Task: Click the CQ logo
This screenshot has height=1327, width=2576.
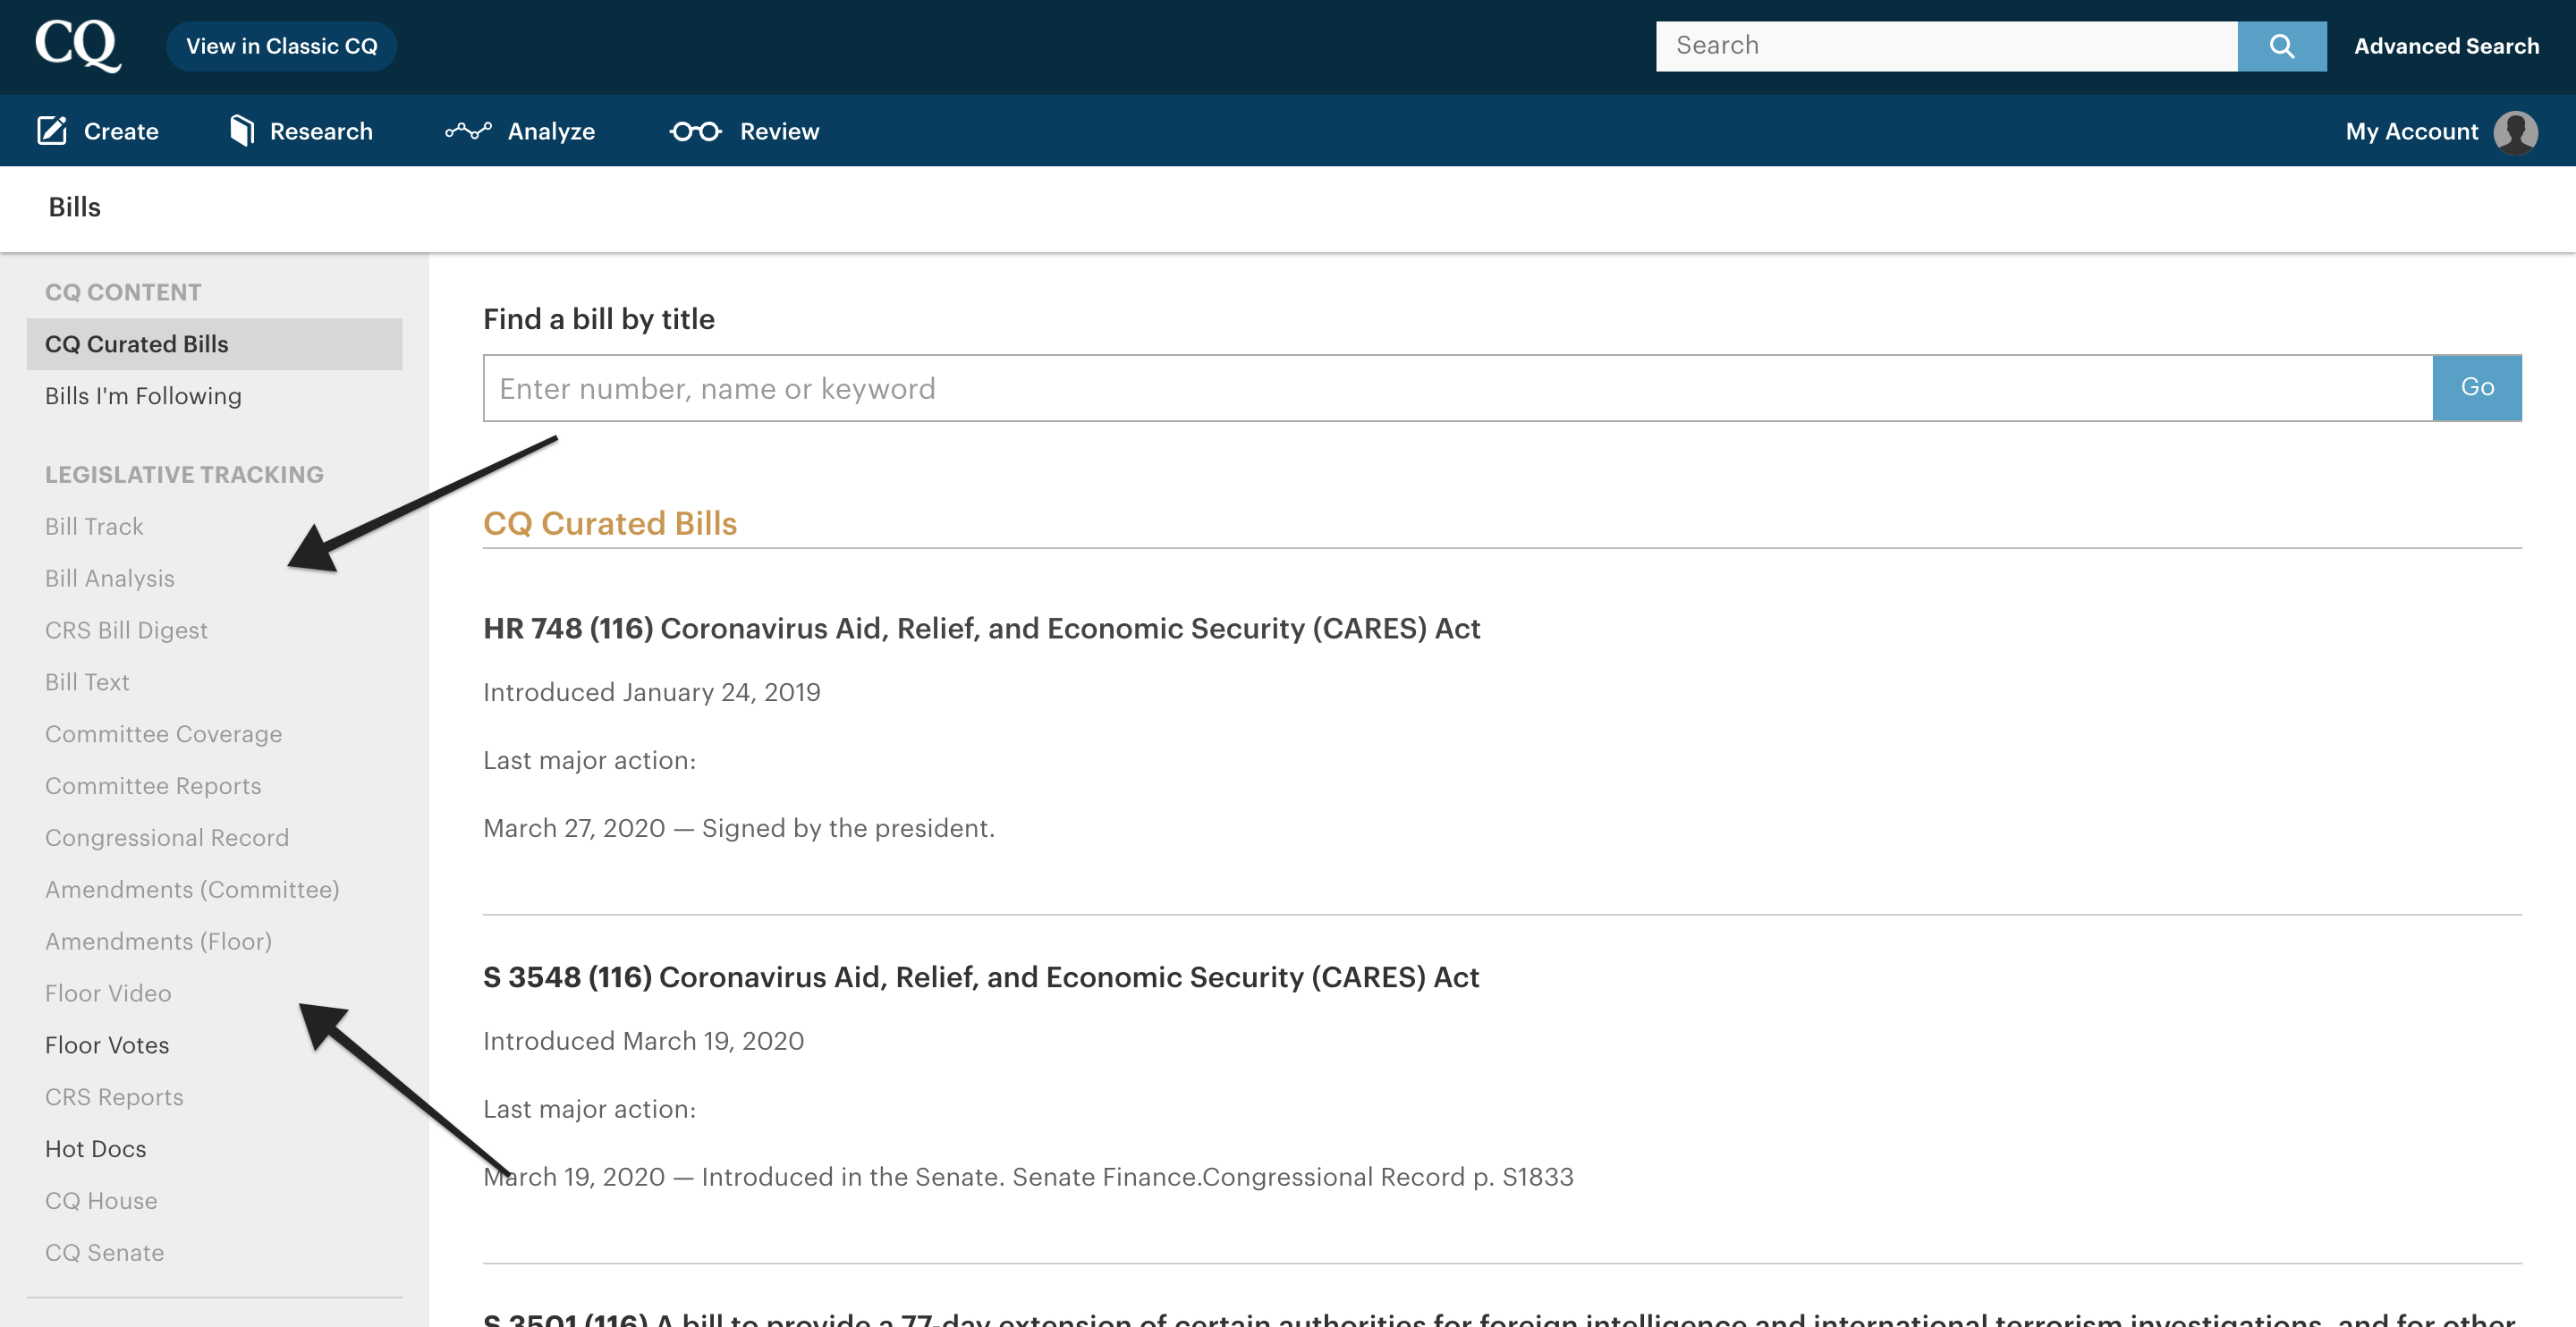Action: coord(78,46)
